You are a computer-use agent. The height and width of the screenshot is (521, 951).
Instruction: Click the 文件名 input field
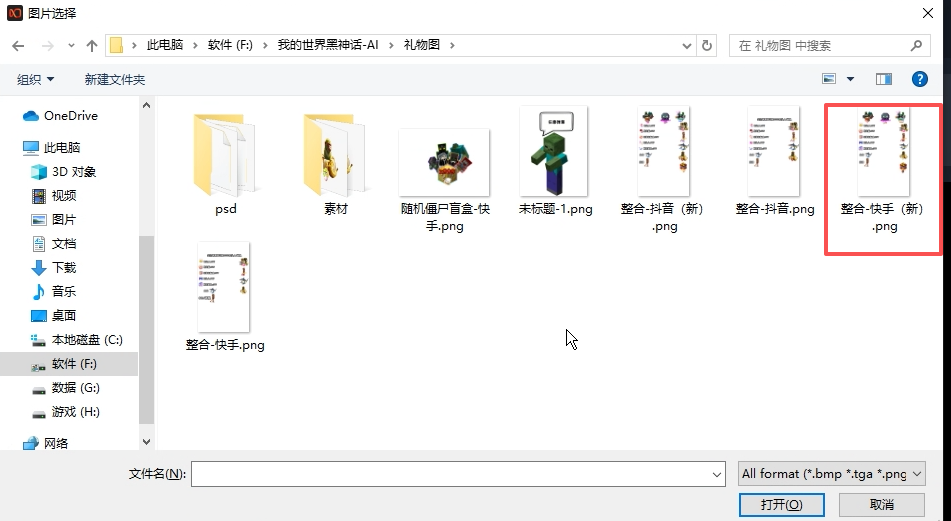(458, 474)
